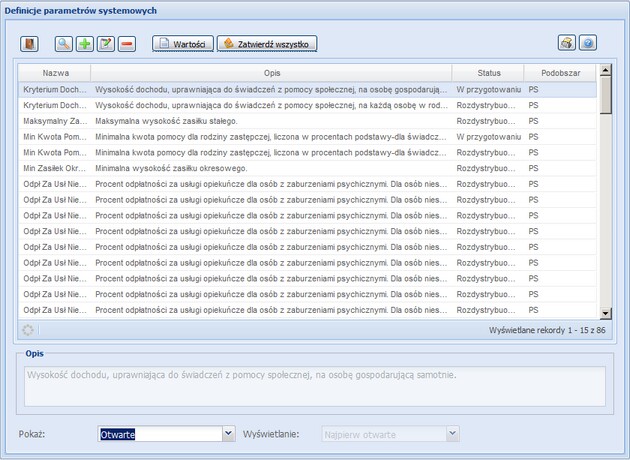Expand the Pokaż dropdown arrow
This screenshot has height=460, width=630.
pyautogui.click(x=229, y=434)
